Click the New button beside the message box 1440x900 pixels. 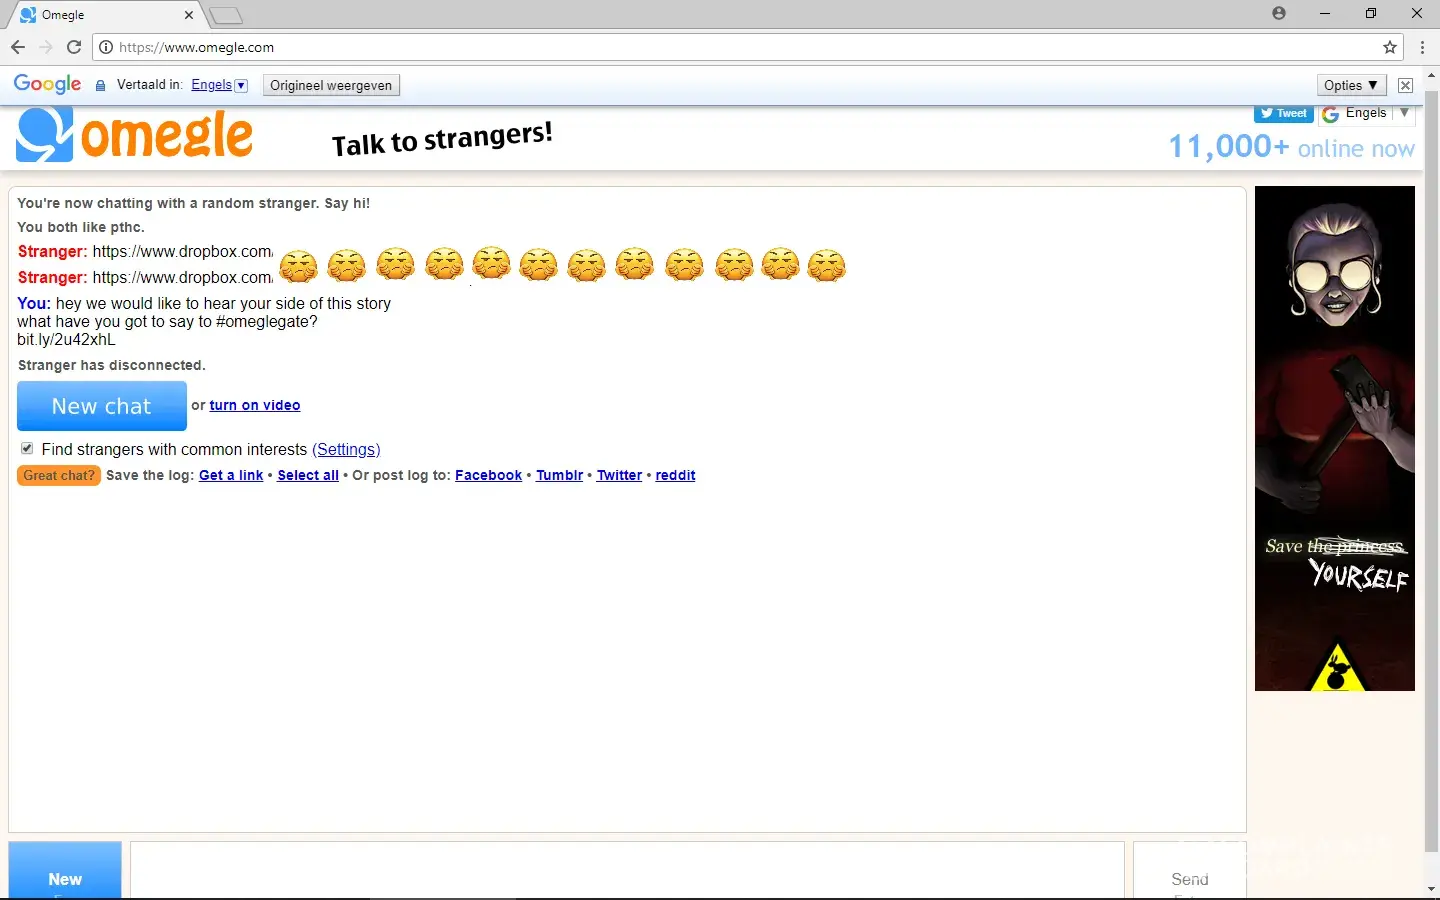coord(65,870)
